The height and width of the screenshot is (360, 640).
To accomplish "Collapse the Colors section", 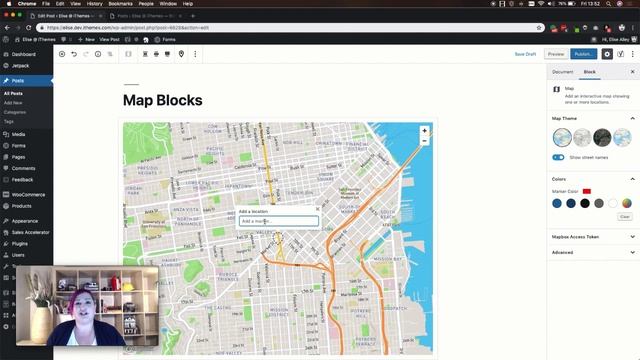I will click(632, 179).
